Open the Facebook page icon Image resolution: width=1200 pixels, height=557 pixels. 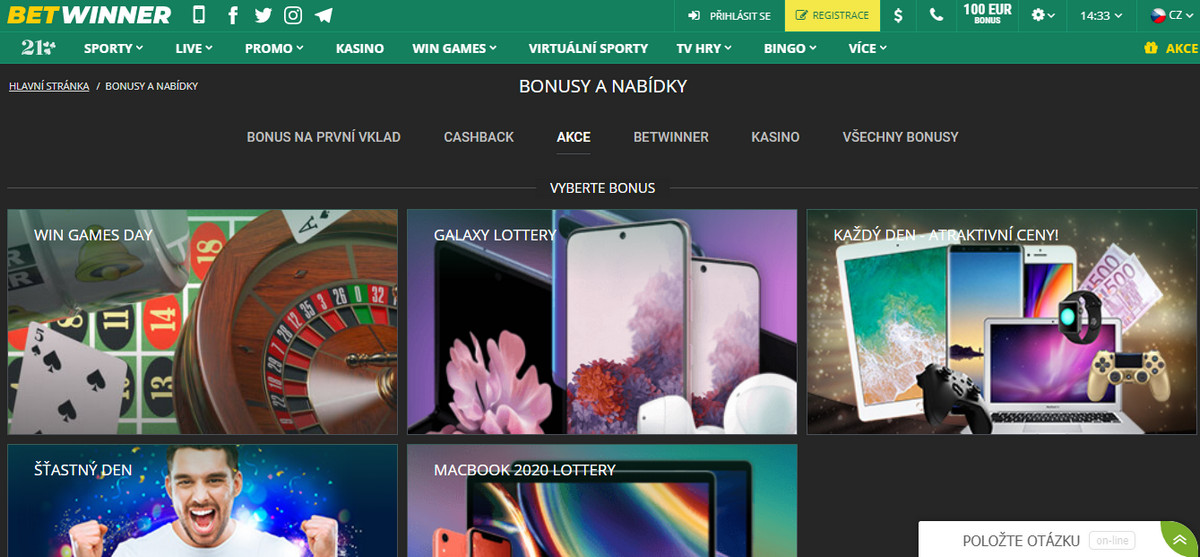click(233, 15)
